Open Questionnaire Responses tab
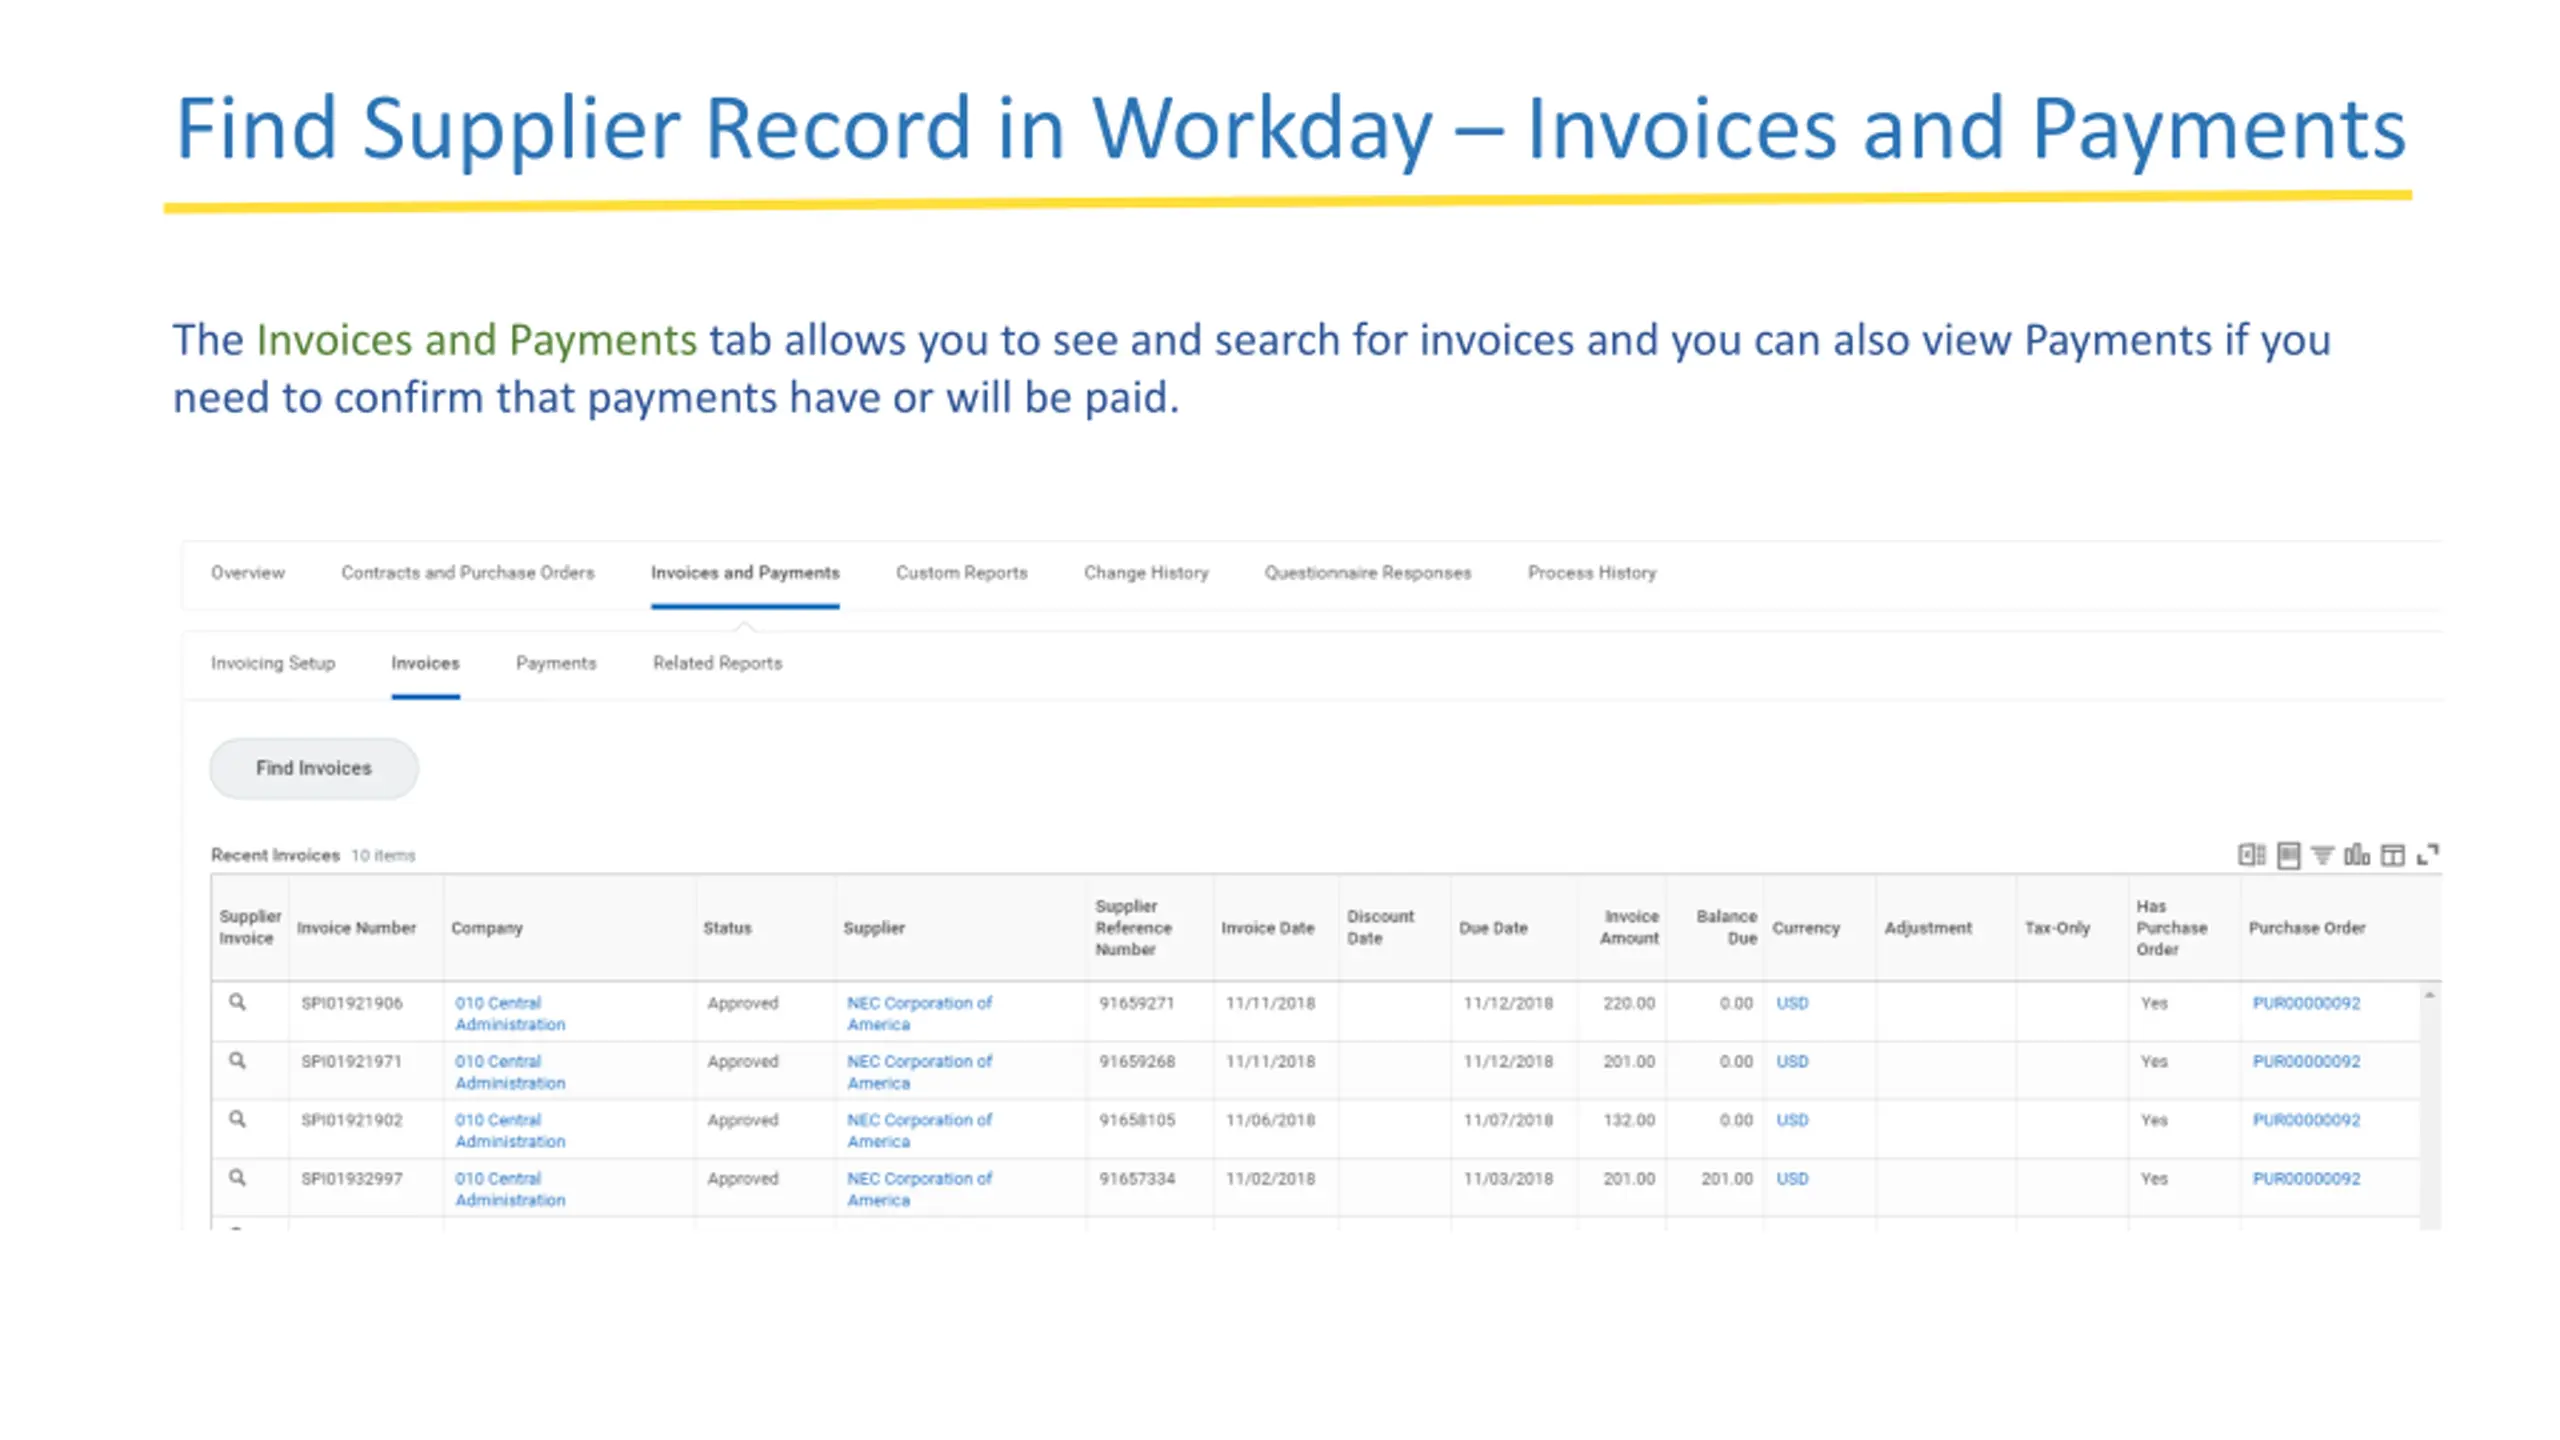This screenshot has height=1440, width=2560. (x=1368, y=573)
